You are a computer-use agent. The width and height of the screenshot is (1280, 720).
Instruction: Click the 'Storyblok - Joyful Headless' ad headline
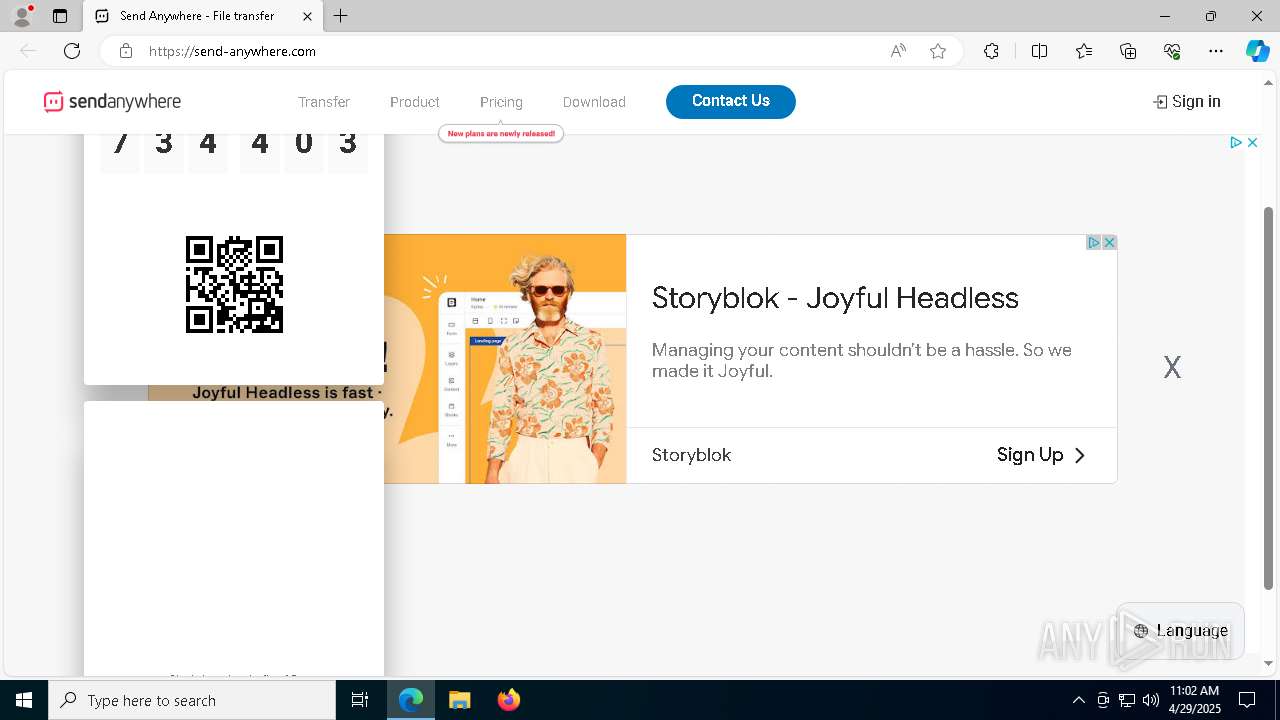(835, 298)
